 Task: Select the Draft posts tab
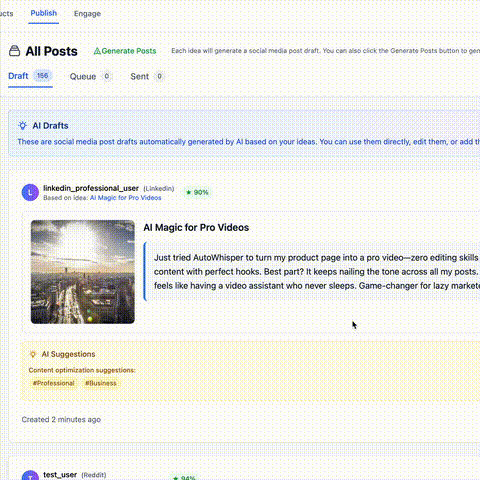pyautogui.click(x=30, y=76)
